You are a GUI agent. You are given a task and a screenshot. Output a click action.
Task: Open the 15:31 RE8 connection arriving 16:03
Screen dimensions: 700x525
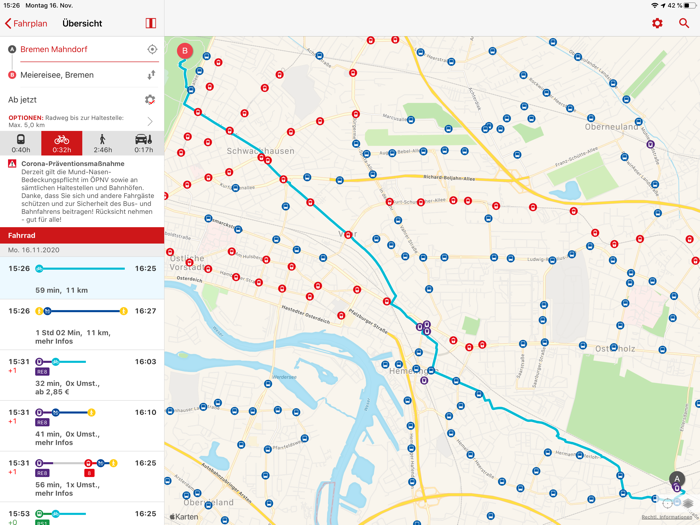point(82,375)
